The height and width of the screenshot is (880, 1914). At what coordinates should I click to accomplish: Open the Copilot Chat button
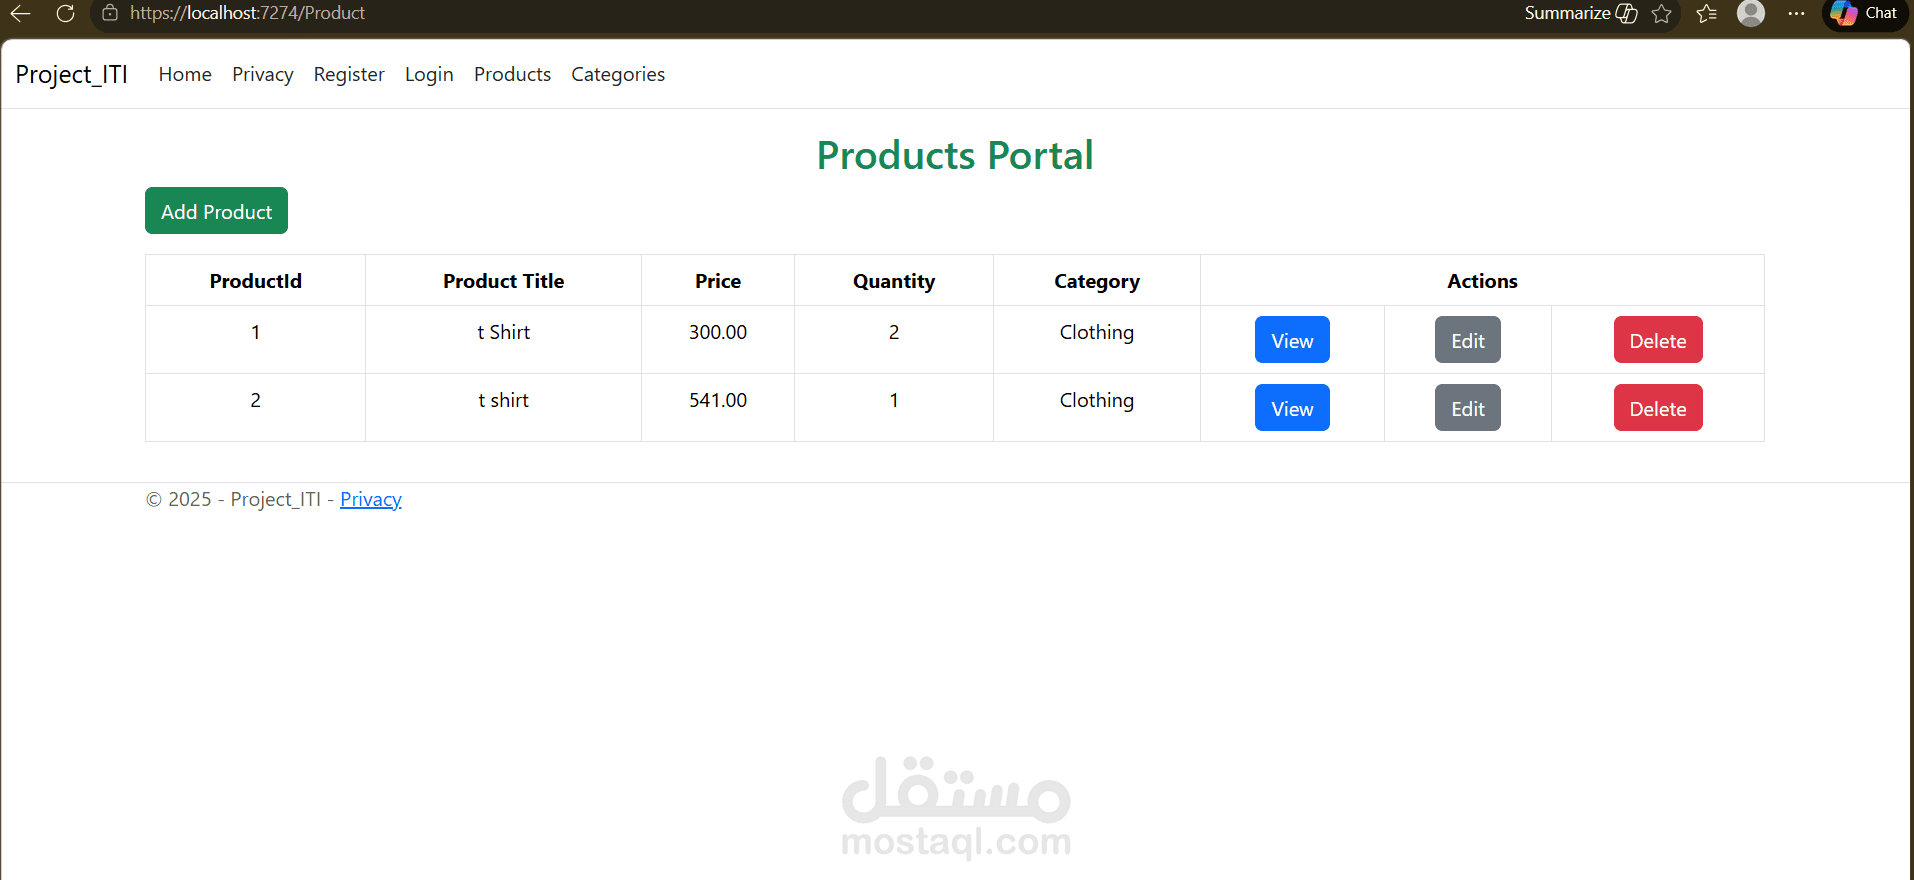(1865, 13)
